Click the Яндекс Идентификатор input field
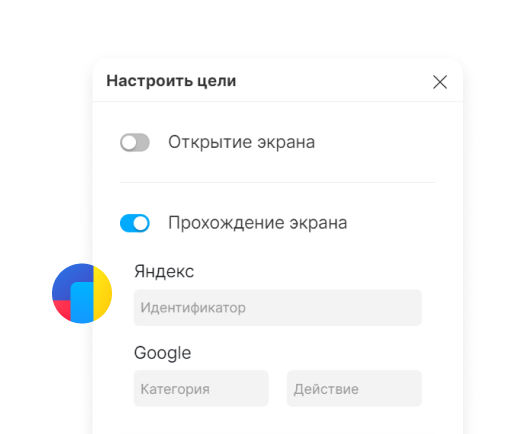The image size is (523, 434). point(278,308)
